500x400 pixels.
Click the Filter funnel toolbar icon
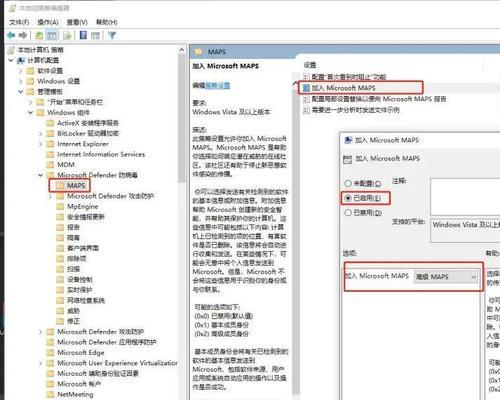pyautogui.click(x=112, y=35)
